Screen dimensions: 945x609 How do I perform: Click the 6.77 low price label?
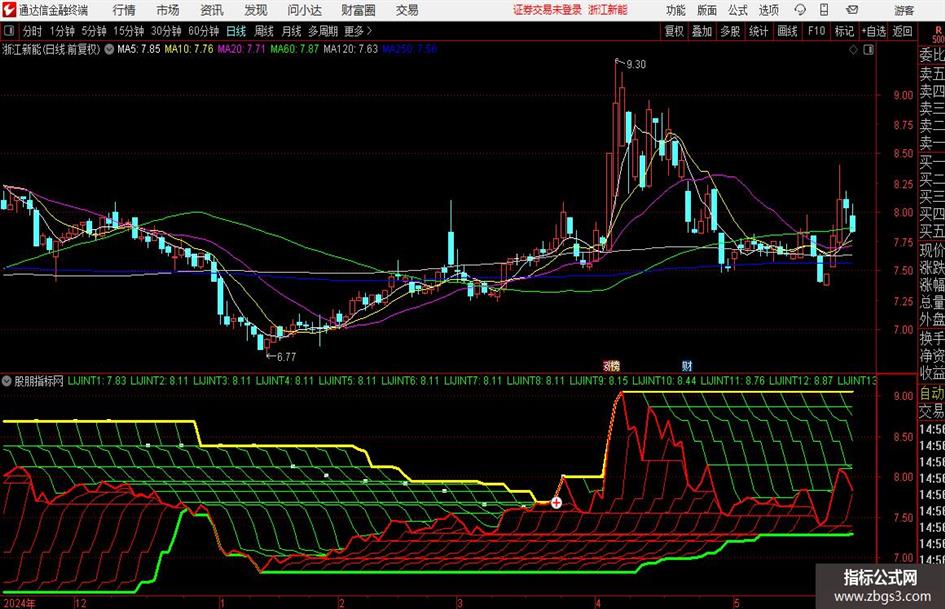click(x=286, y=357)
